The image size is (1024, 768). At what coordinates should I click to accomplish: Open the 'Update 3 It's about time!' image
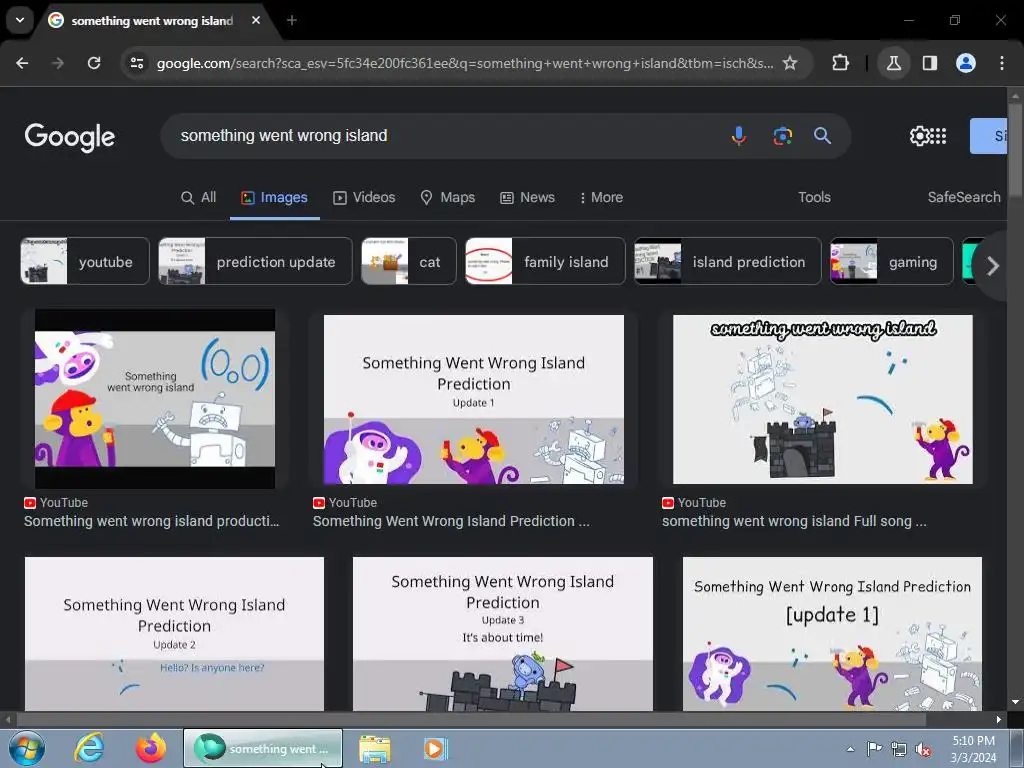[x=503, y=633]
